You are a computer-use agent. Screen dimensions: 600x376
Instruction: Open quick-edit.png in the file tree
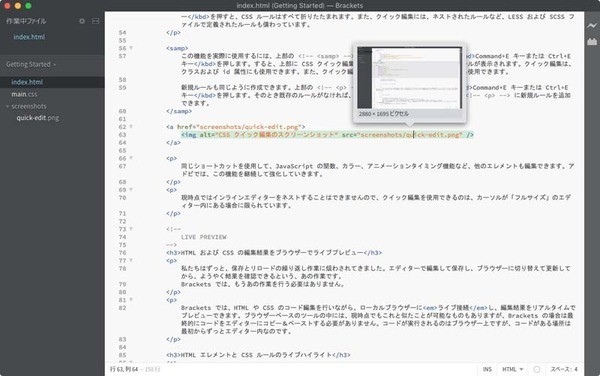[38, 118]
